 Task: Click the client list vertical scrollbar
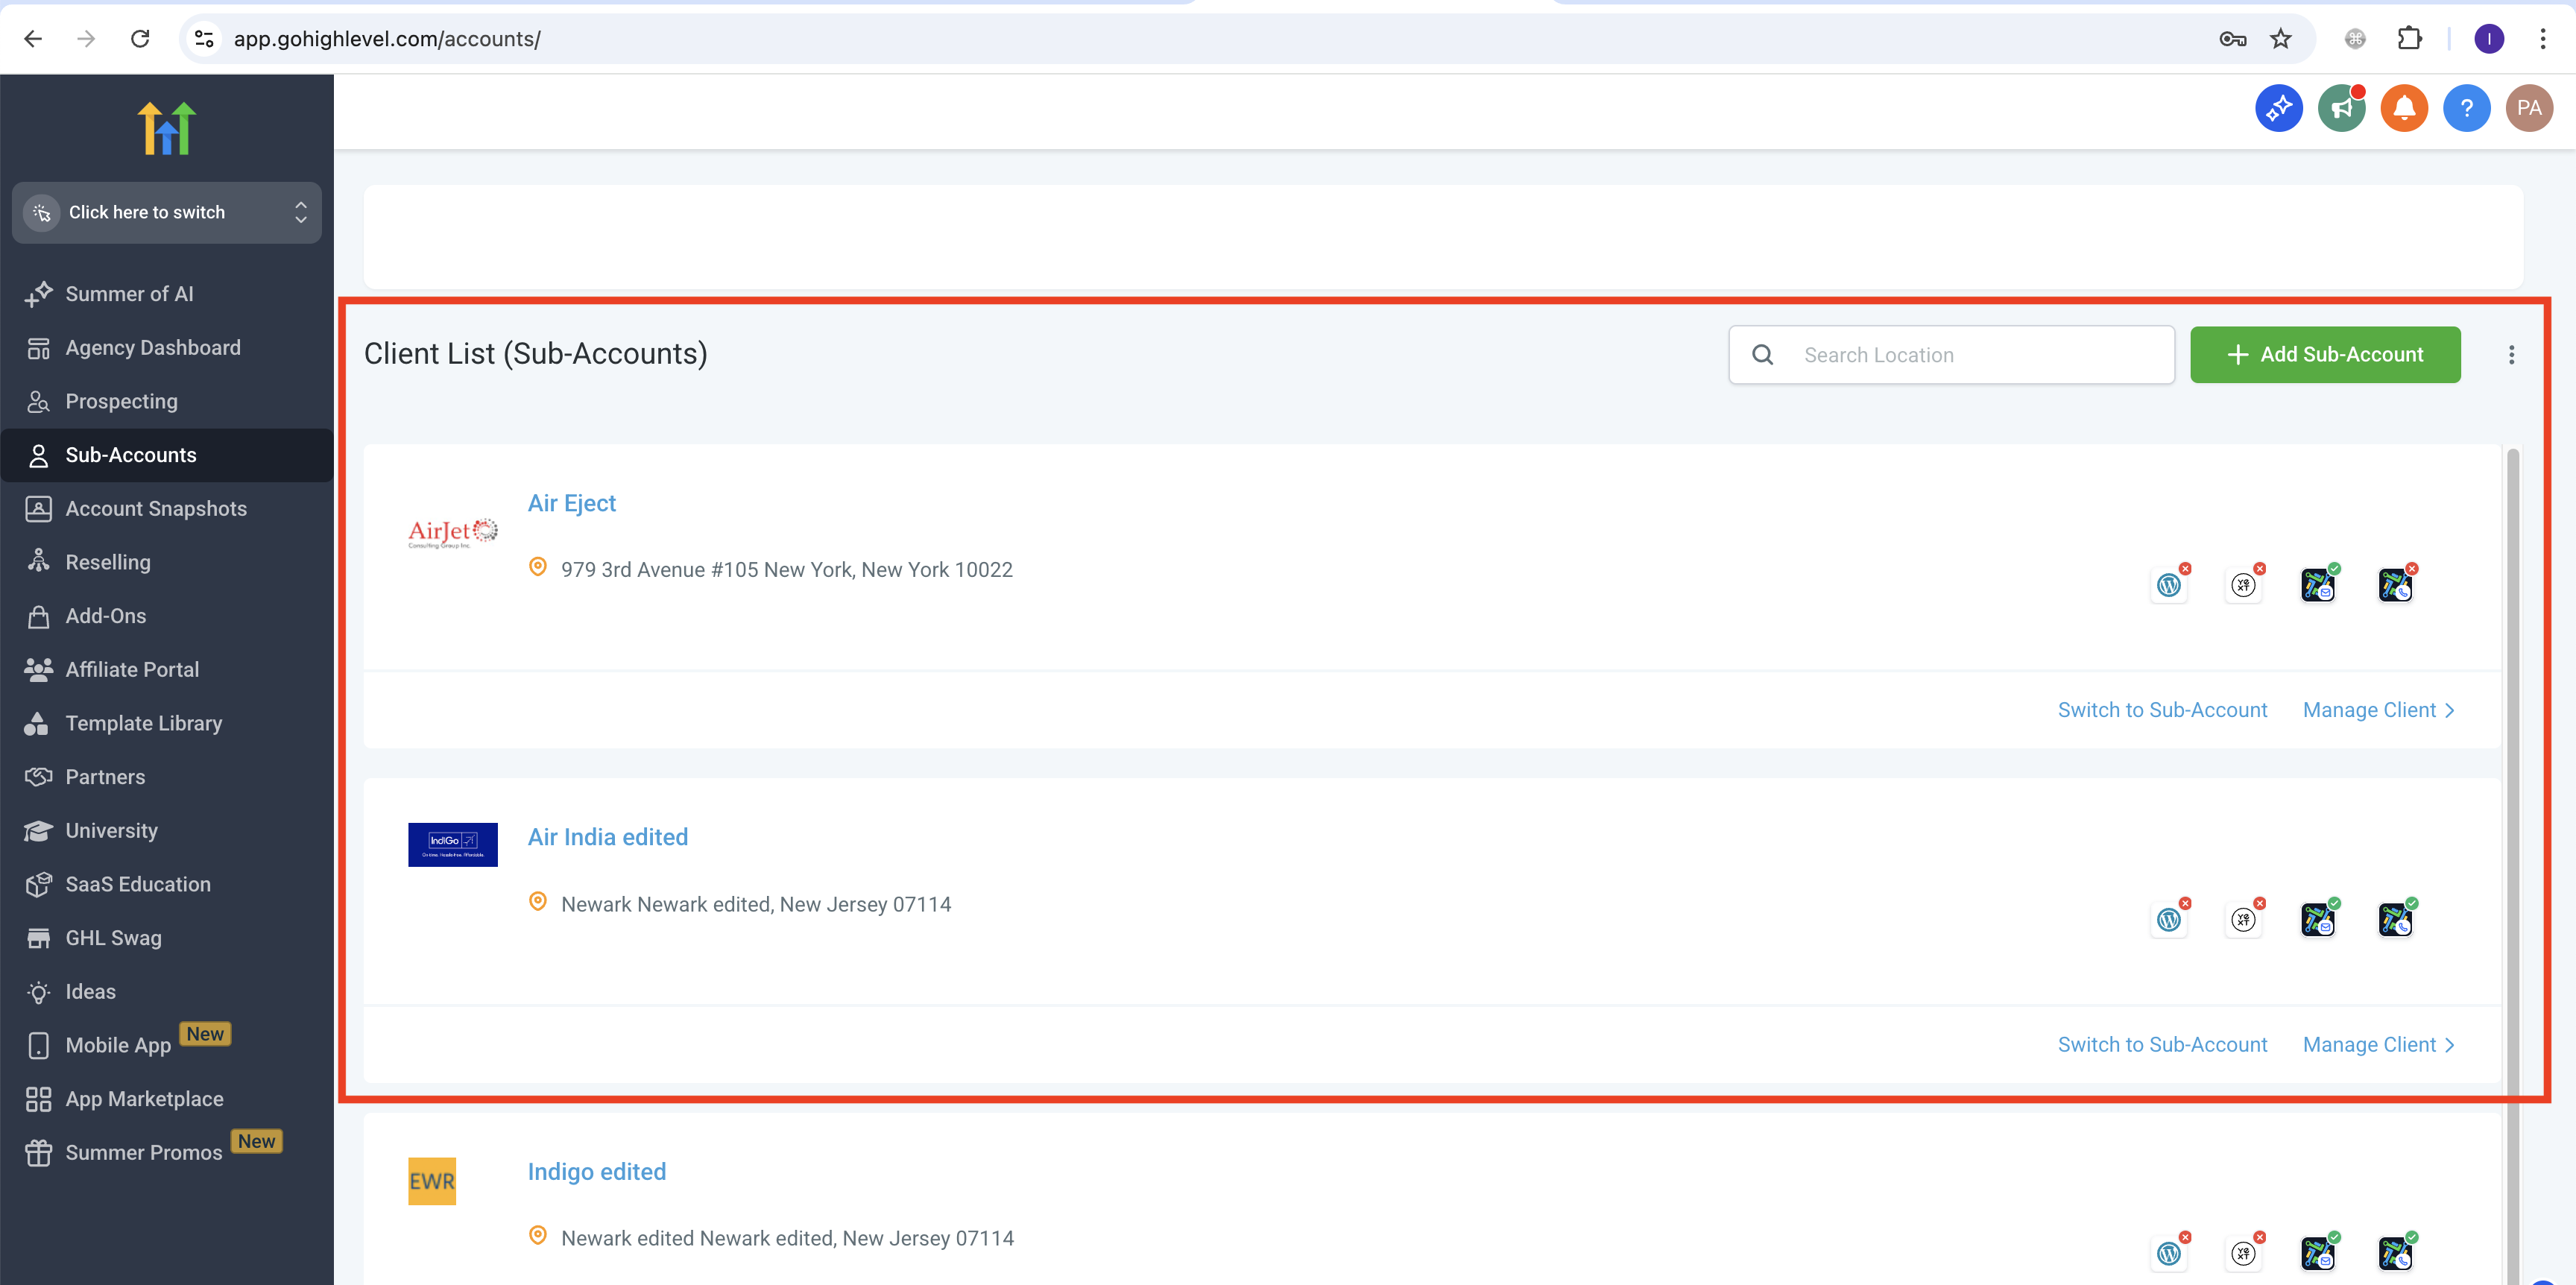tap(2512, 800)
